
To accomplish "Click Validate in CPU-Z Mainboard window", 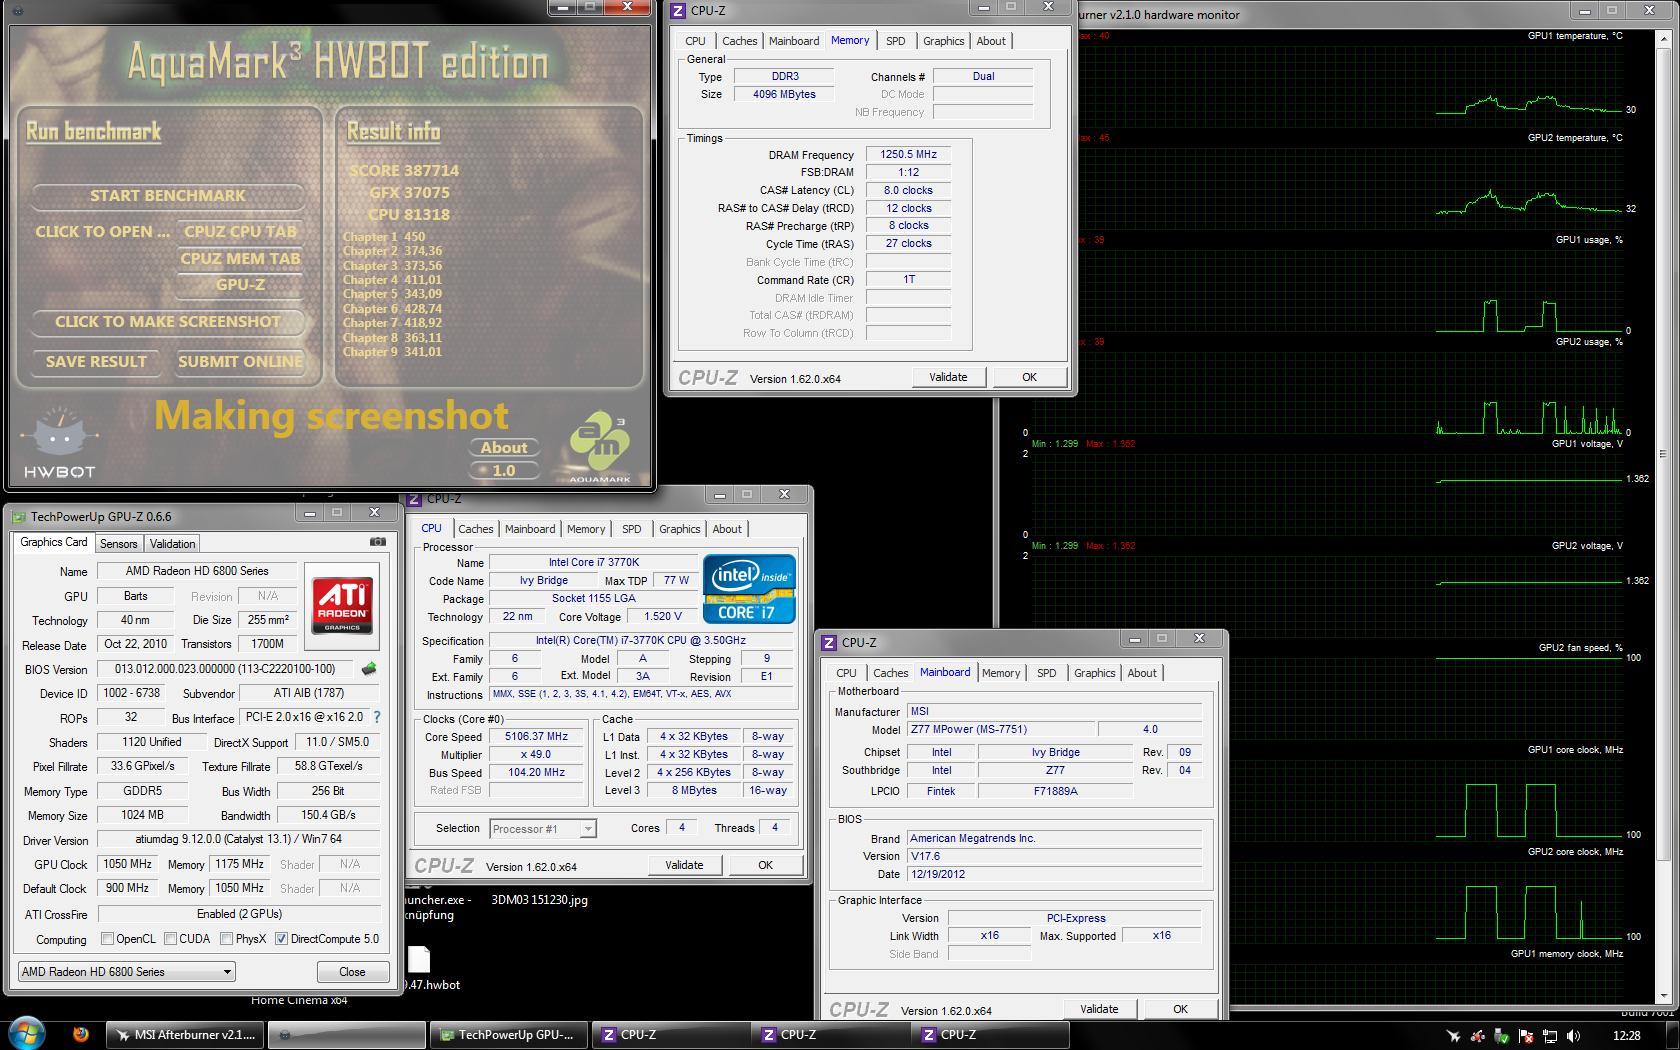I will [1099, 1009].
